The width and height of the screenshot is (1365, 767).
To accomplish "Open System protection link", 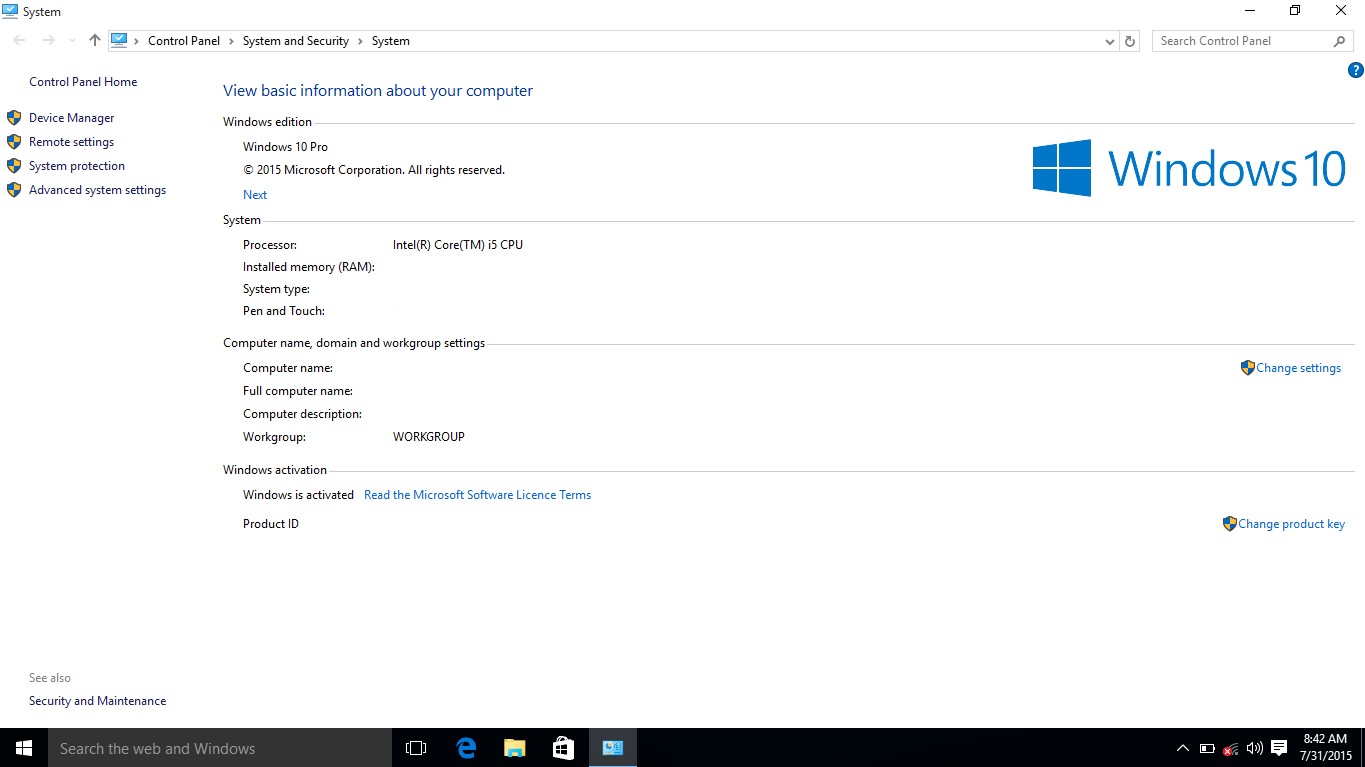I will click(x=77, y=166).
